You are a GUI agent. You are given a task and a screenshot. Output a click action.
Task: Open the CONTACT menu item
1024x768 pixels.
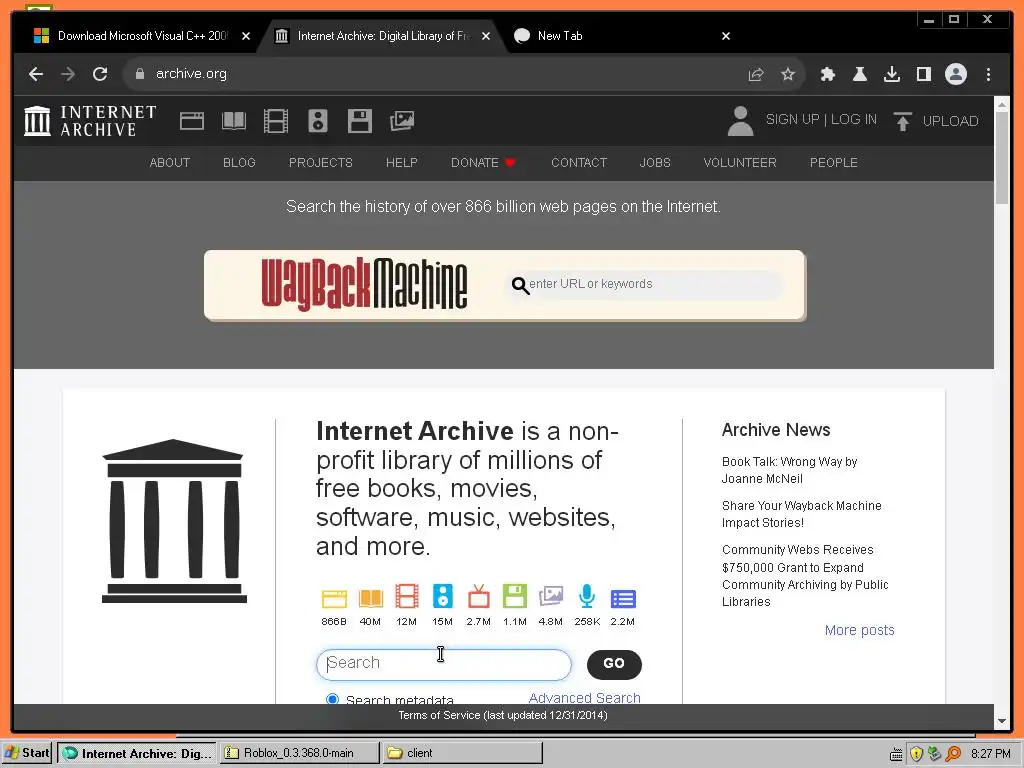click(579, 163)
